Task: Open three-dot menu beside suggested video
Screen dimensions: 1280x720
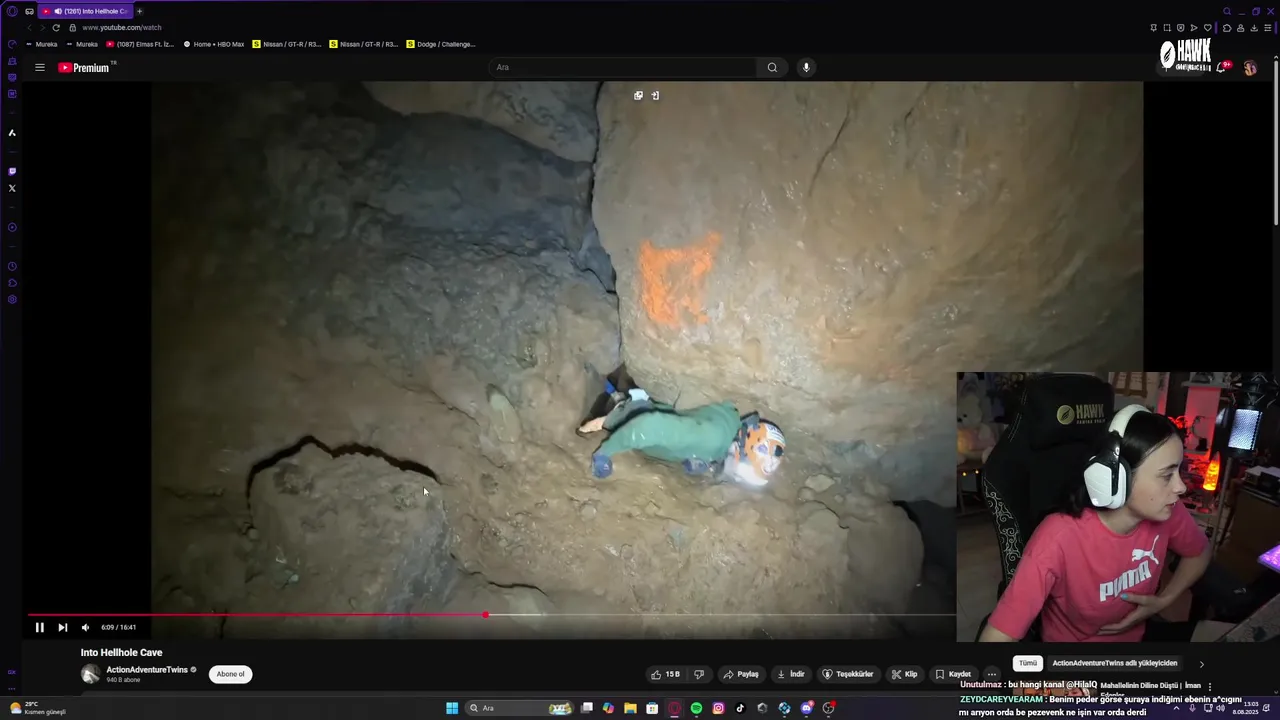Action: pyautogui.click(x=1210, y=687)
